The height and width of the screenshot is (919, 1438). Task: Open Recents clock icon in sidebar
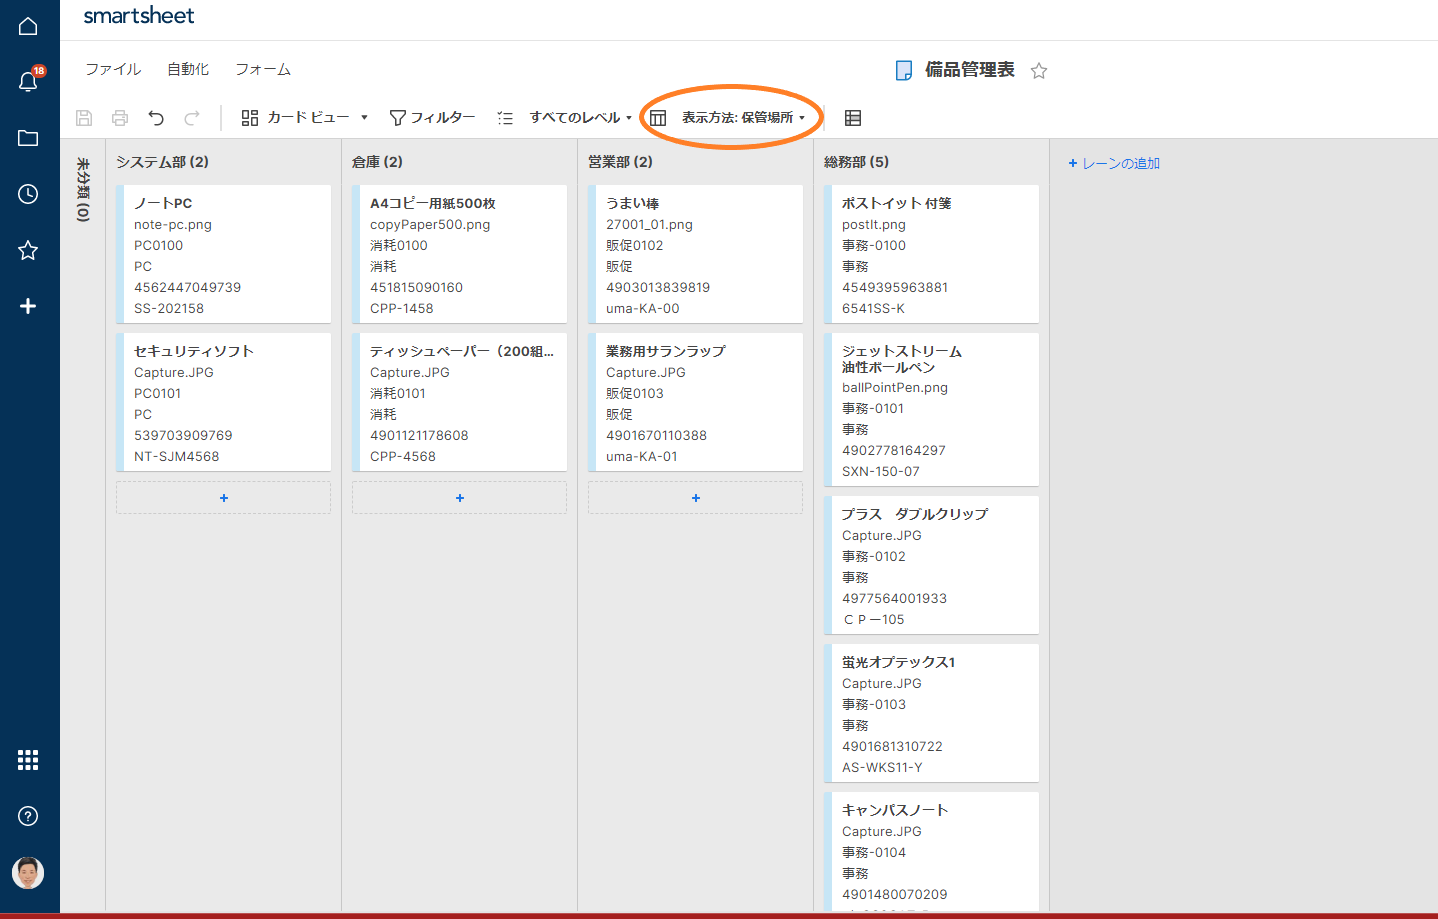pyautogui.click(x=28, y=194)
